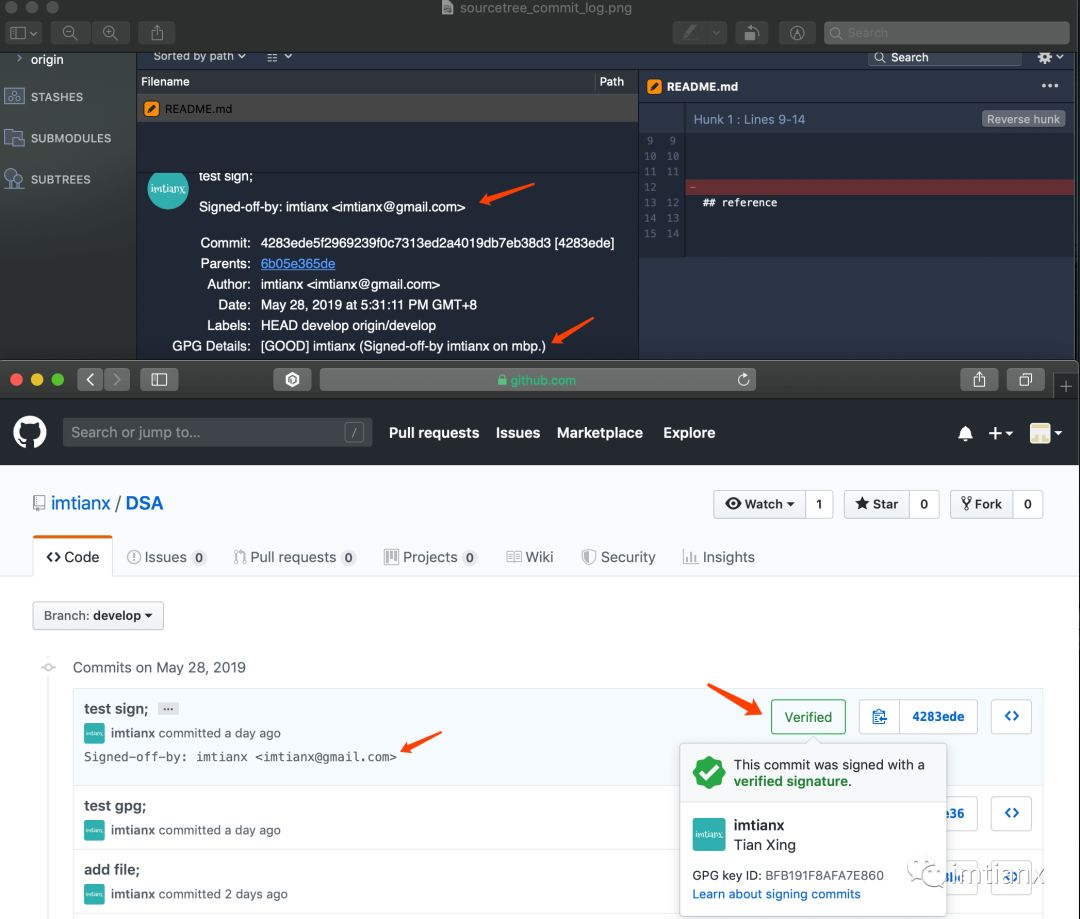Image resolution: width=1080 pixels, height=919 pixels.
Task: Switch to the repository Pull requests tab
Action: 294,557
